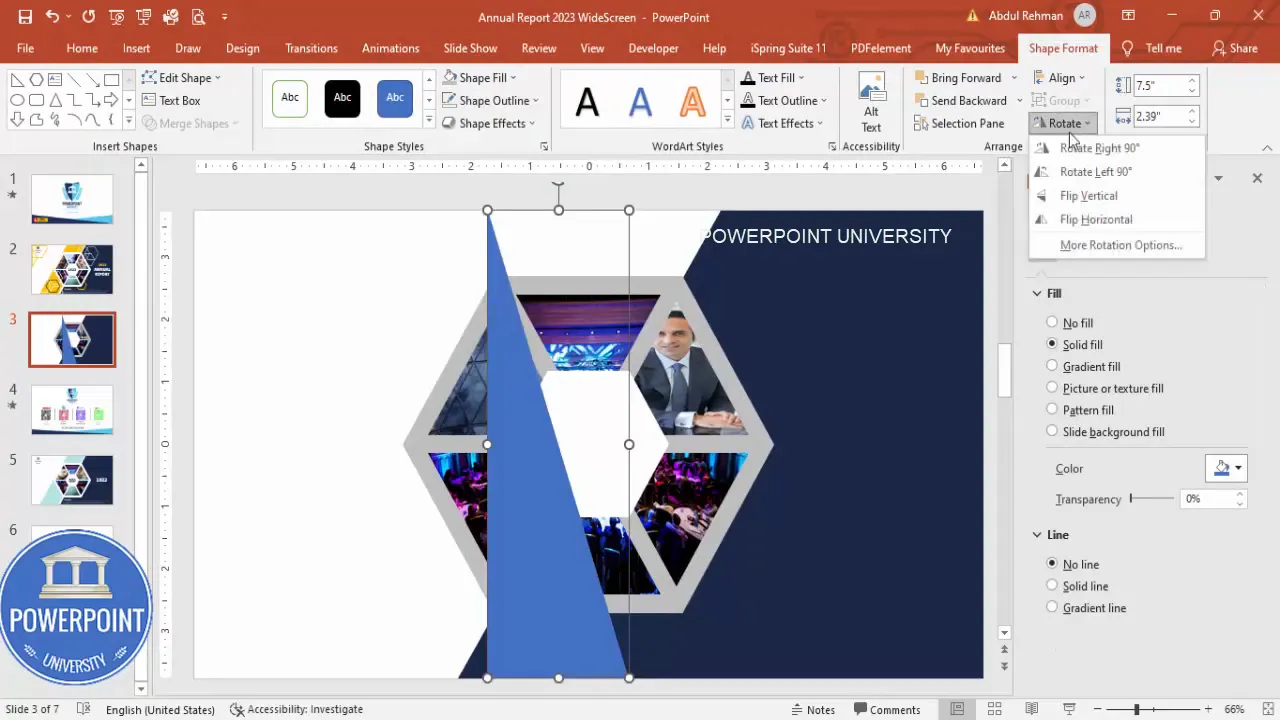Select Pattern fill radio button
Image resolution: width=1280 pixels, height=720 pixels.
[1052, 410]
